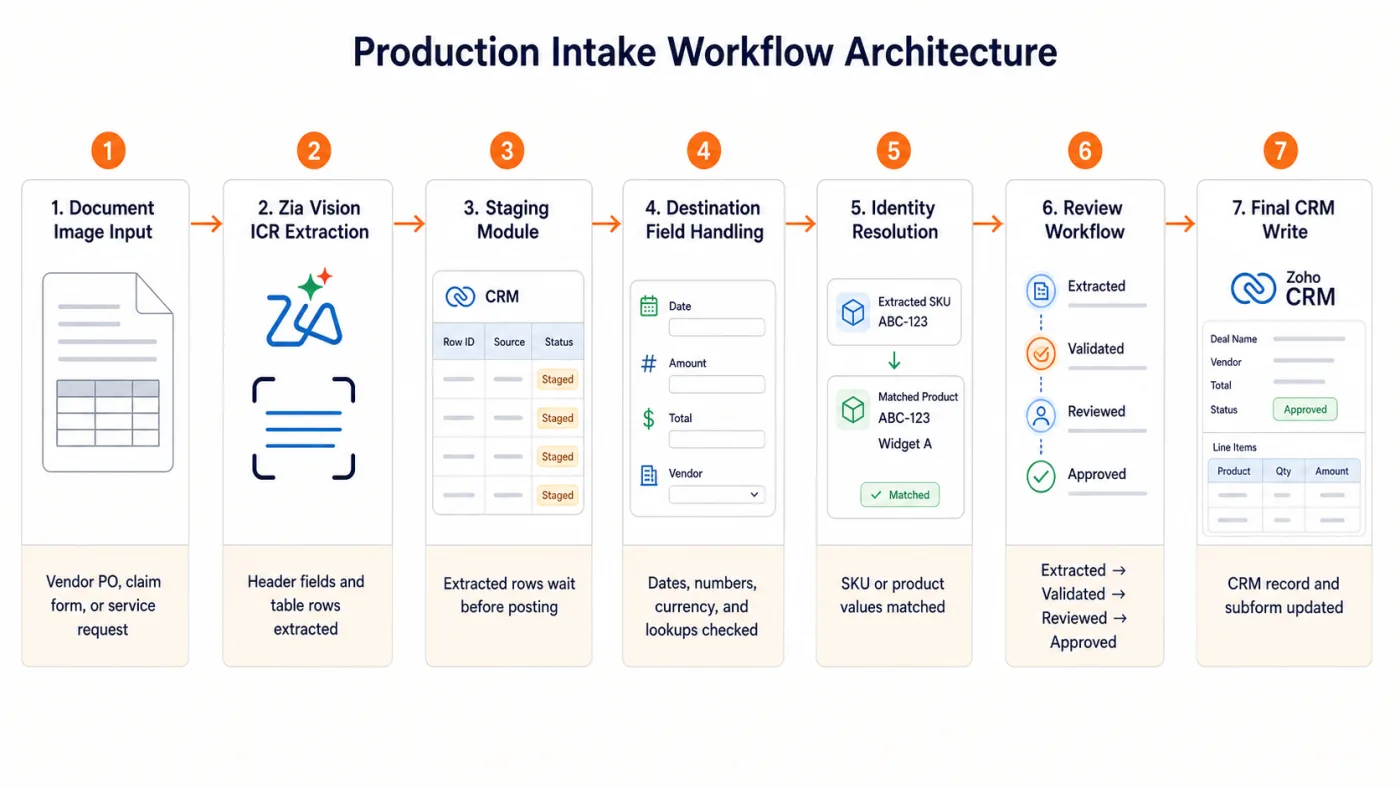Click the blue cube icon for Extracted SKU
The height and width of the screenshot is (788, 1400).
(x=853, y=313)
